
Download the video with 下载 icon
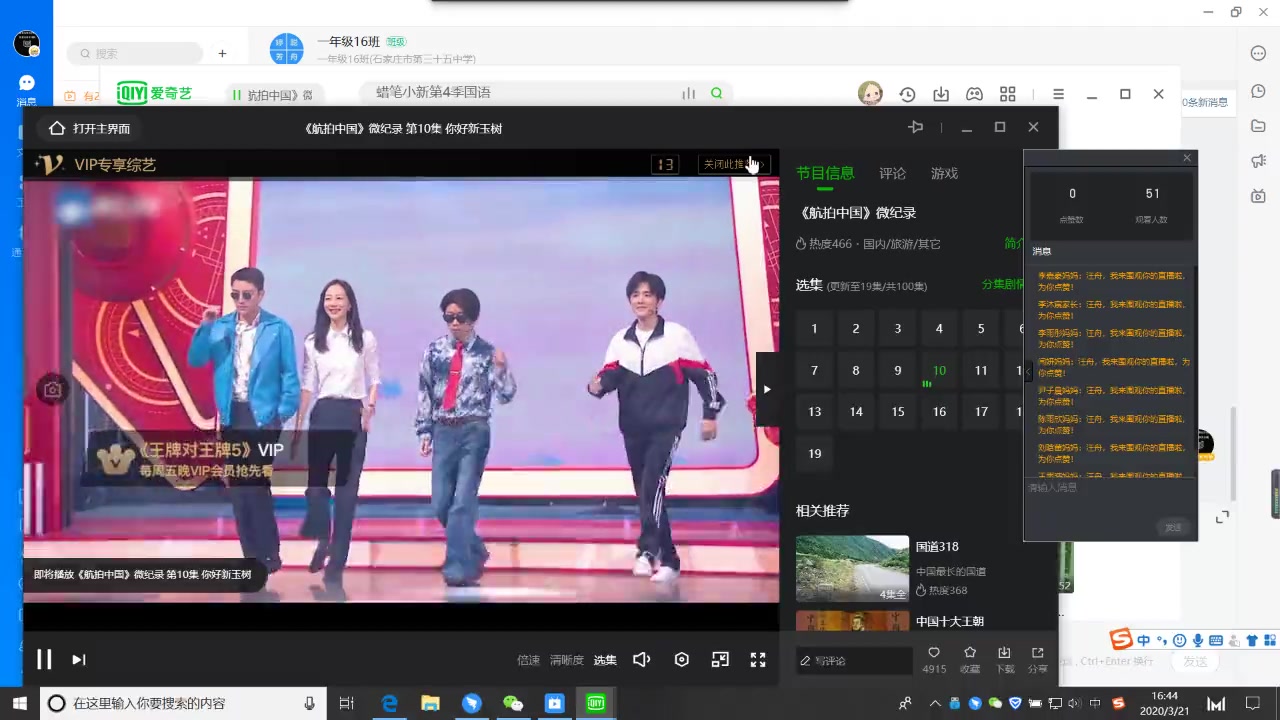(1005, 653)
